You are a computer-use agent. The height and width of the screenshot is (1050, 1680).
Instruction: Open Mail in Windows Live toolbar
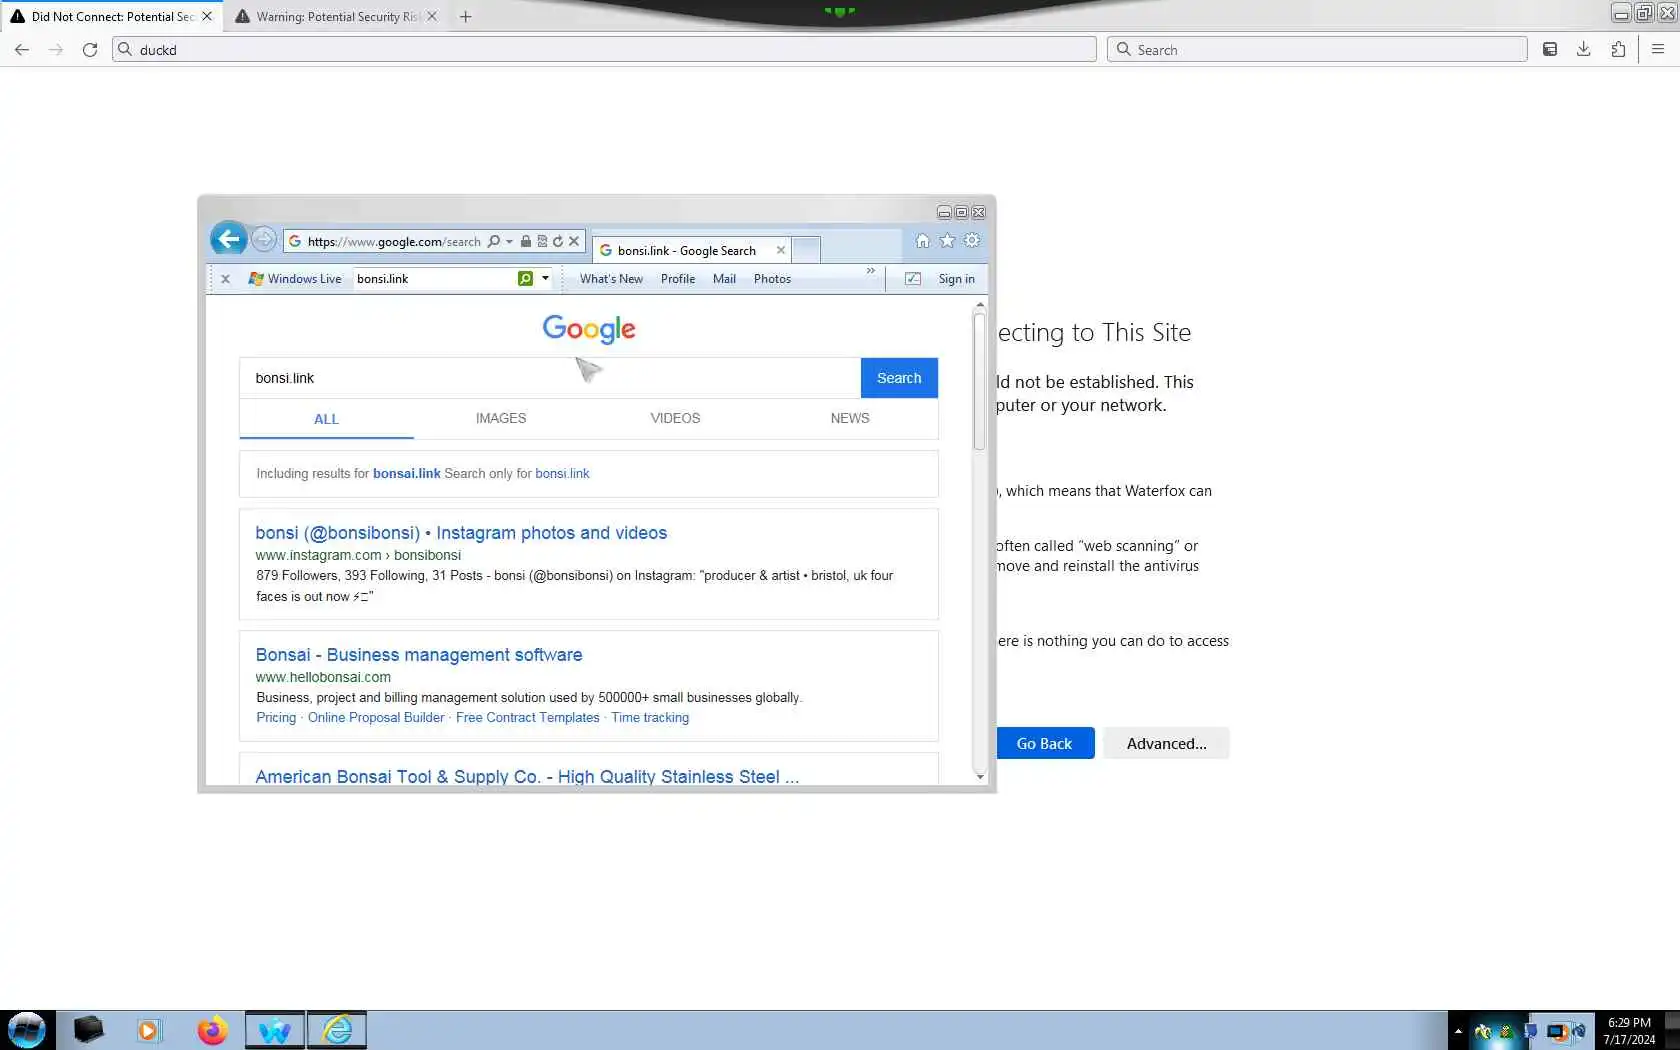point(724,279)
